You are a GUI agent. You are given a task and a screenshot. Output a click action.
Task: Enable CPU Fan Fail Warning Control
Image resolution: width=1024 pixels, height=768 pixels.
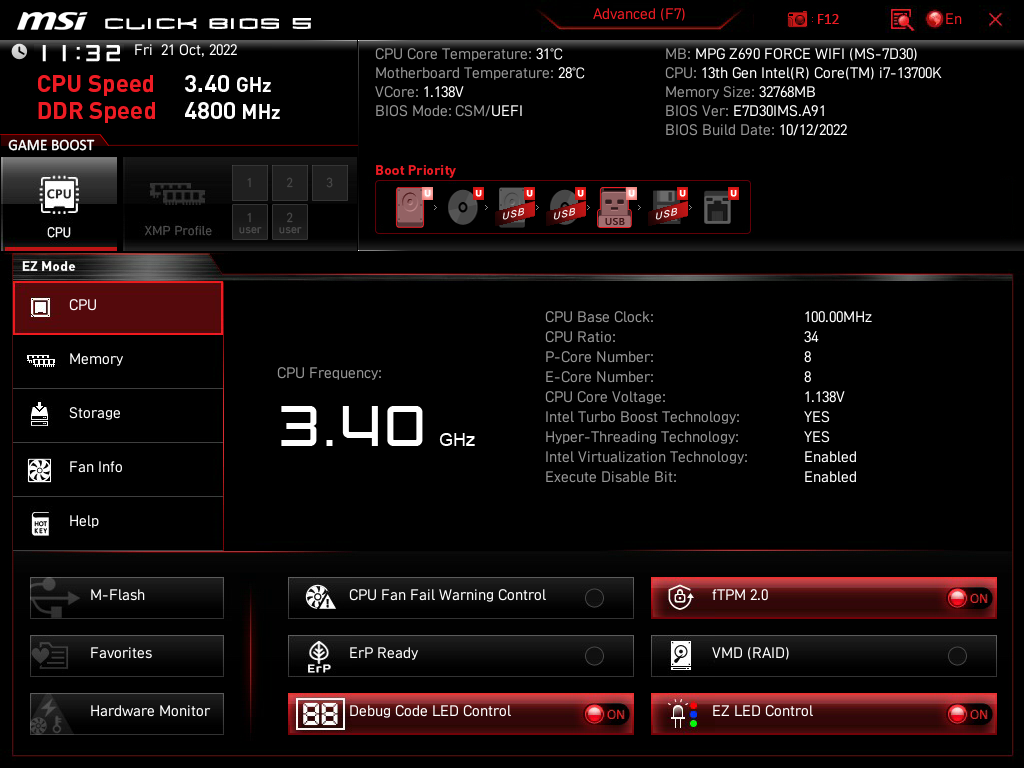(x=594, y=598)
